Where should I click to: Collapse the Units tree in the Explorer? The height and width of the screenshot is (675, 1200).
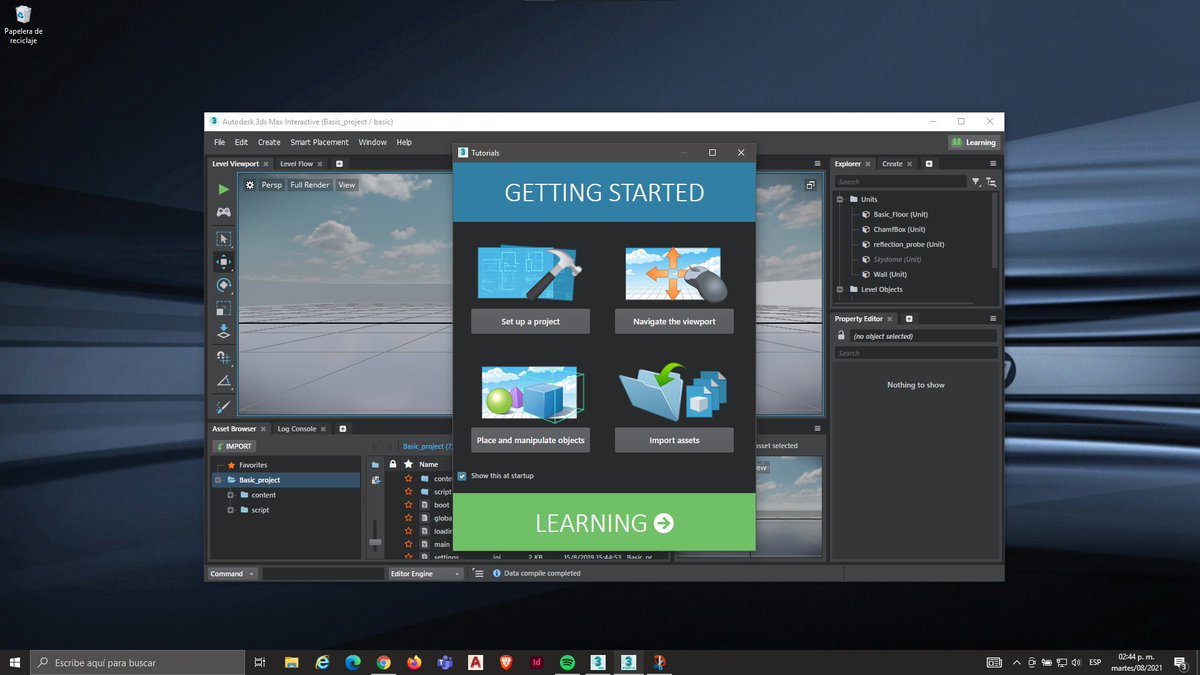[839, 199]
